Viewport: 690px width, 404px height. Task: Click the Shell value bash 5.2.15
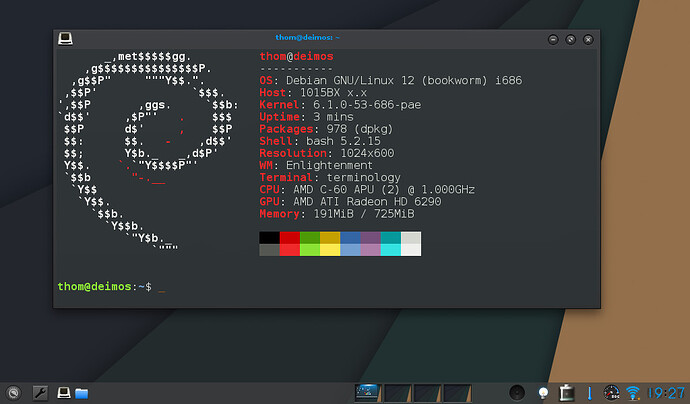click(x=343, y=141)
